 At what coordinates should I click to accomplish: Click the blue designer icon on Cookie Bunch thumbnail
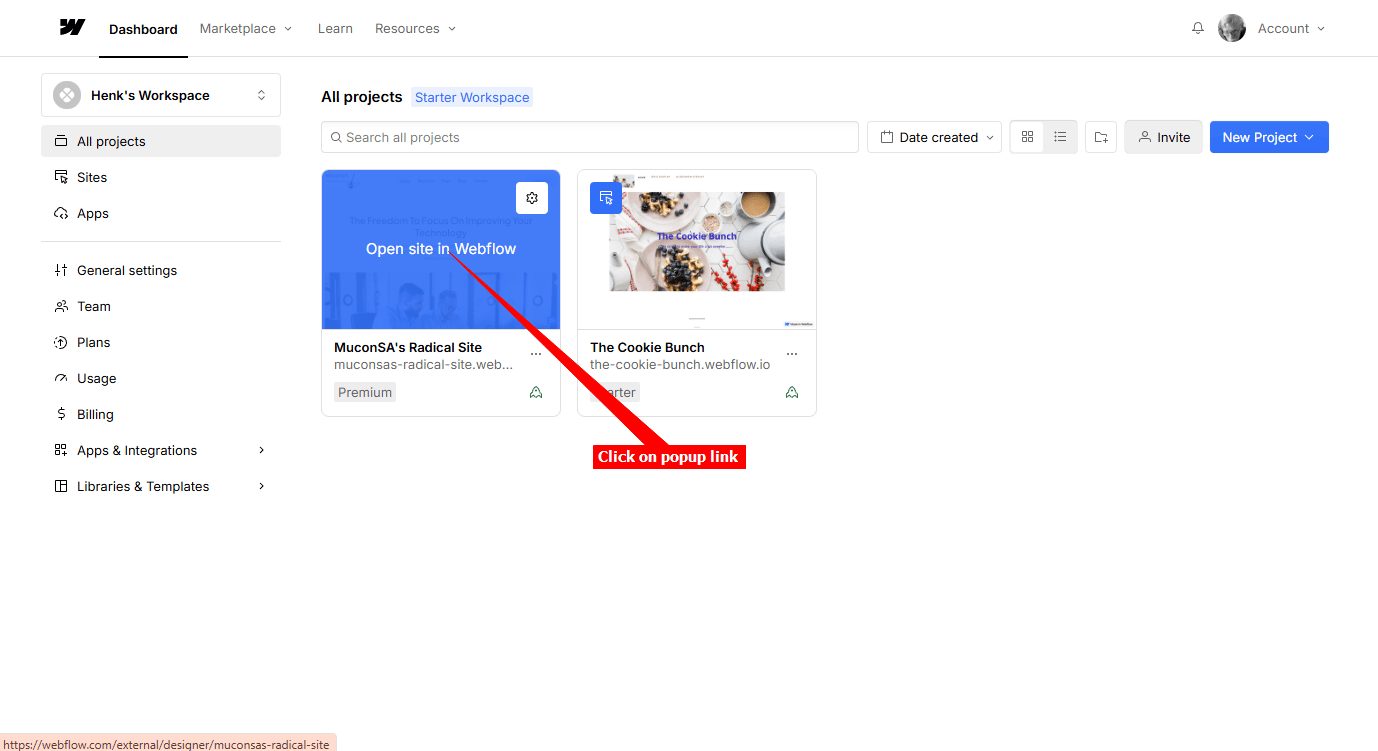coord(606,198)
